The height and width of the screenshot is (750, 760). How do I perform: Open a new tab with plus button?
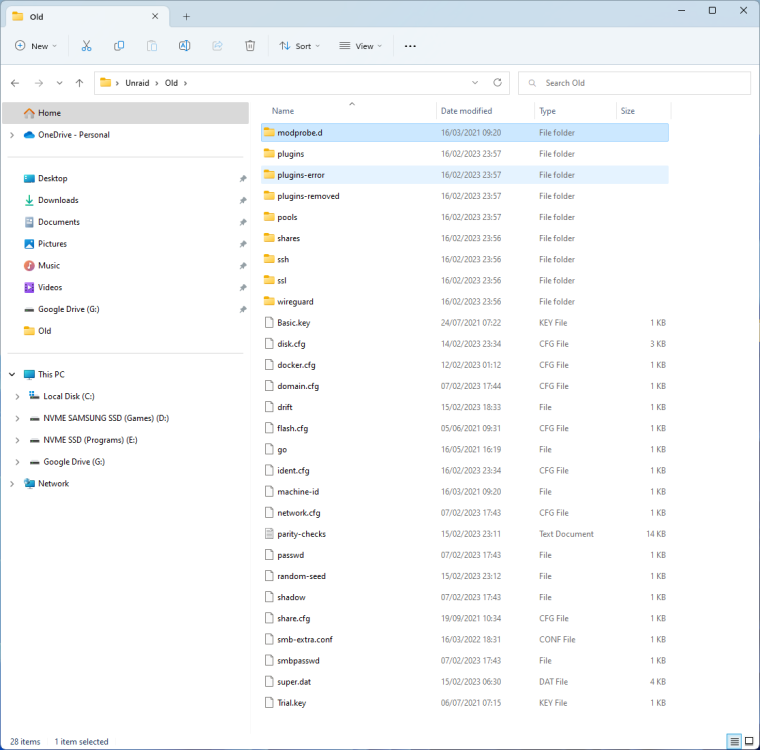point(186,16)
